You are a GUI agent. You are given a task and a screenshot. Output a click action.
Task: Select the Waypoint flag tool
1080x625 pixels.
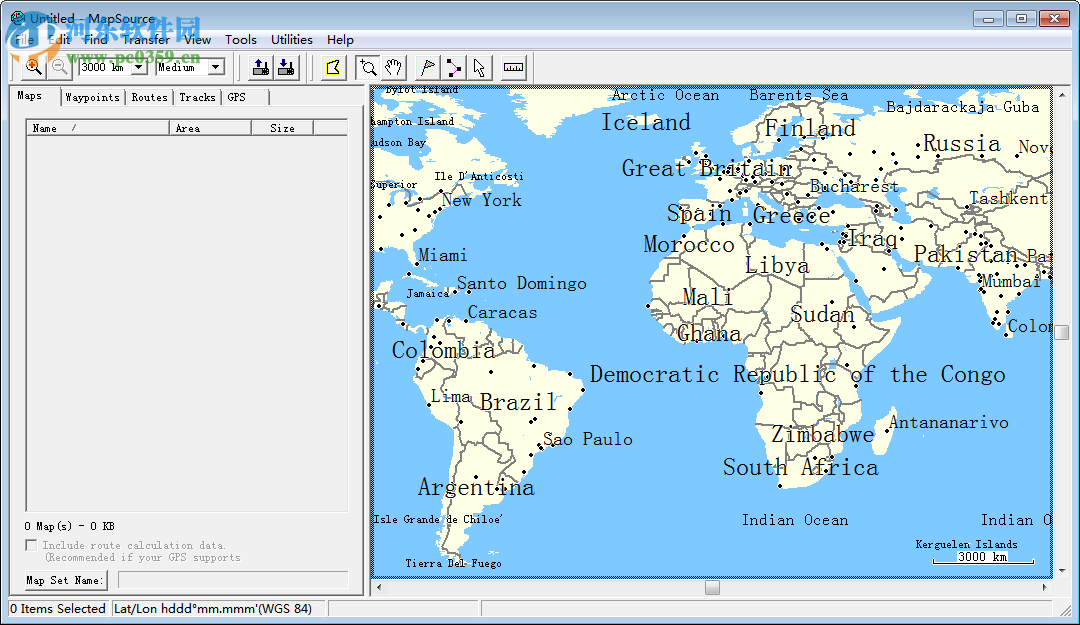click(x=427, y=67)
